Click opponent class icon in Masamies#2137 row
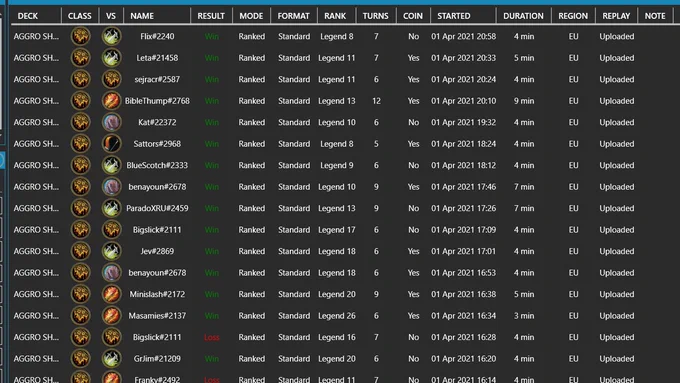Screen dimensions: 680x383 [111, 316]
